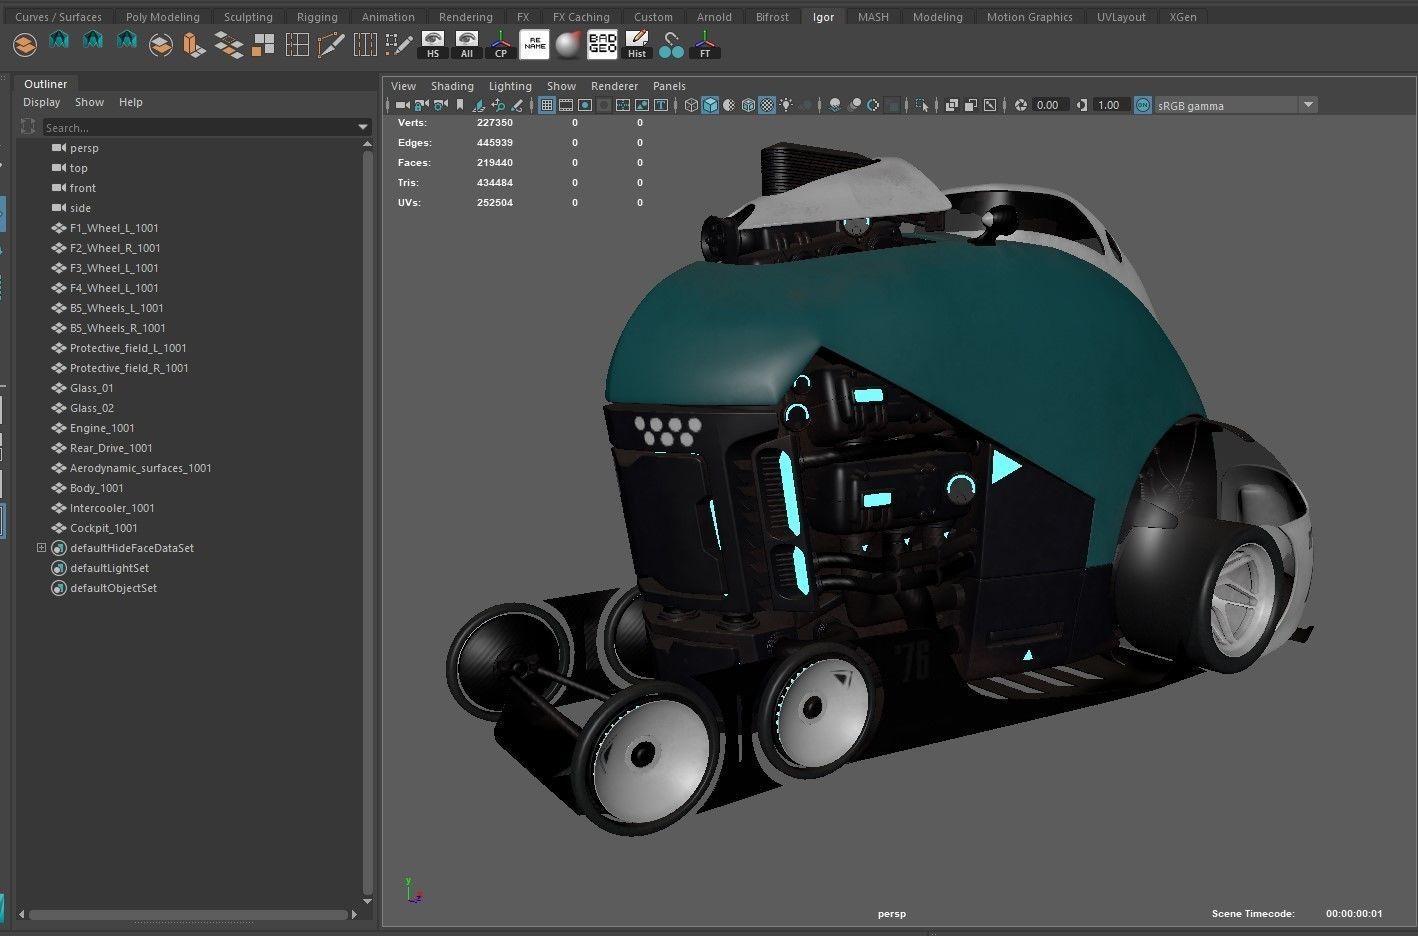Viewport: 1418px width, 936px height.
Task: Click the camera bookmarks icon
Action: [x=460, y=105]
